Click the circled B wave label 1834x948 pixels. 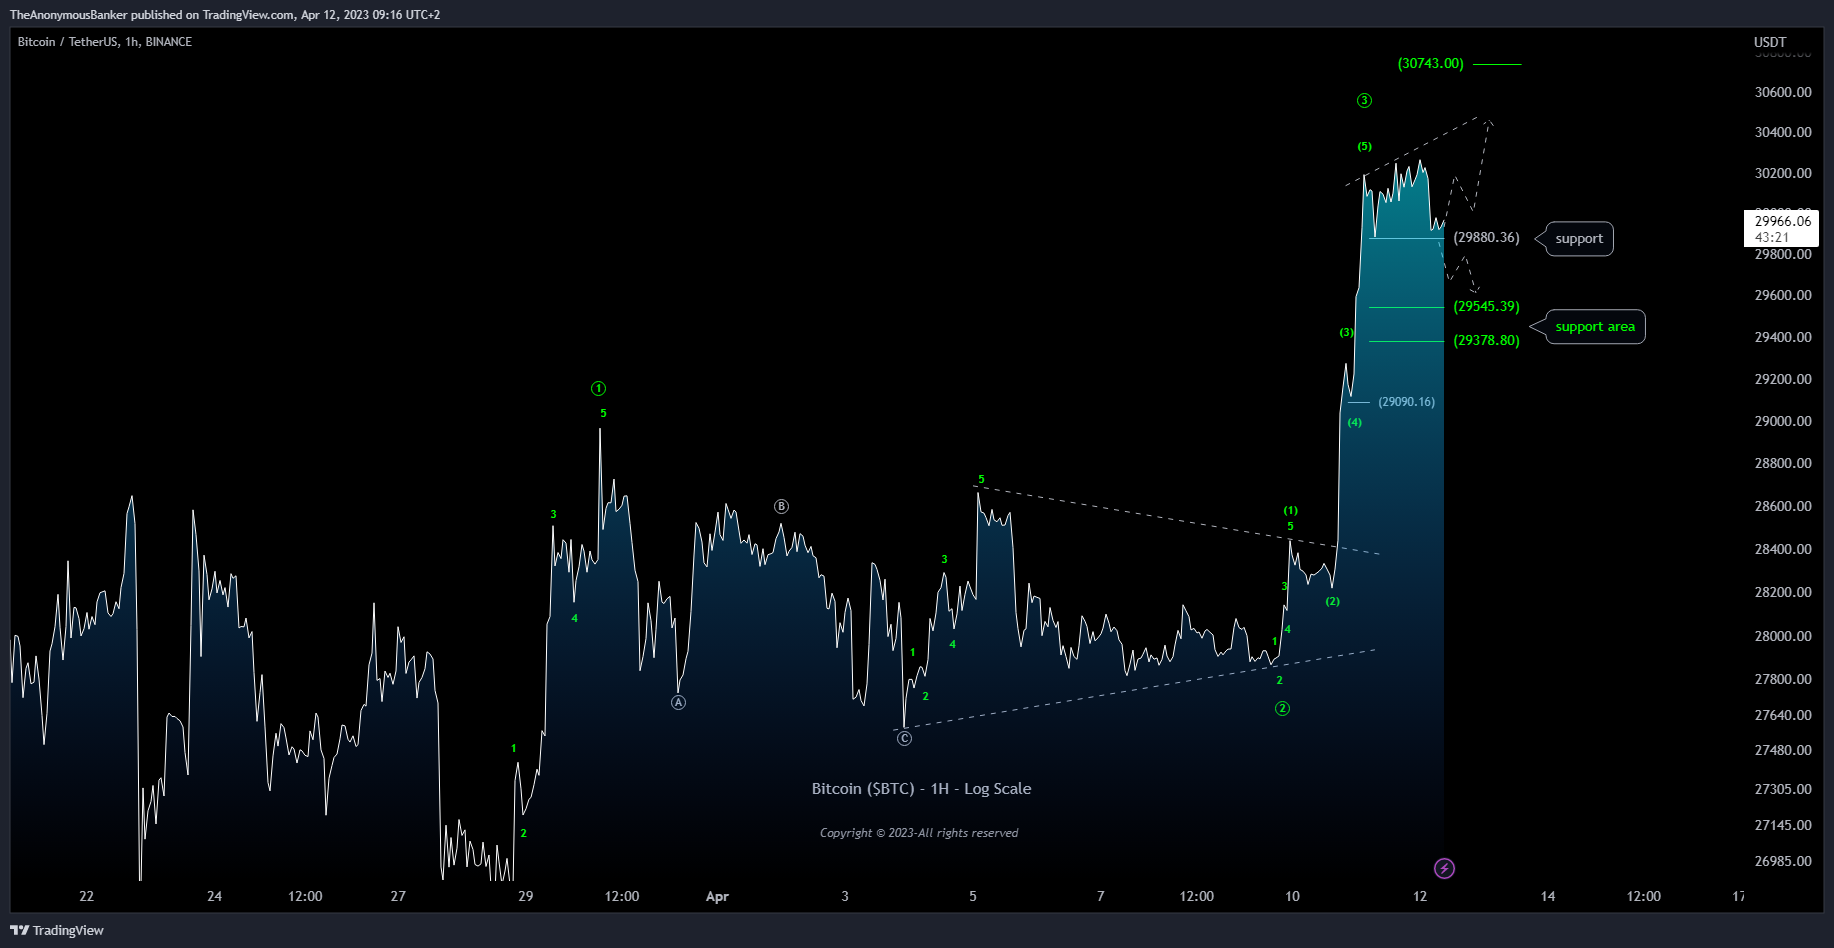[781, 506]
